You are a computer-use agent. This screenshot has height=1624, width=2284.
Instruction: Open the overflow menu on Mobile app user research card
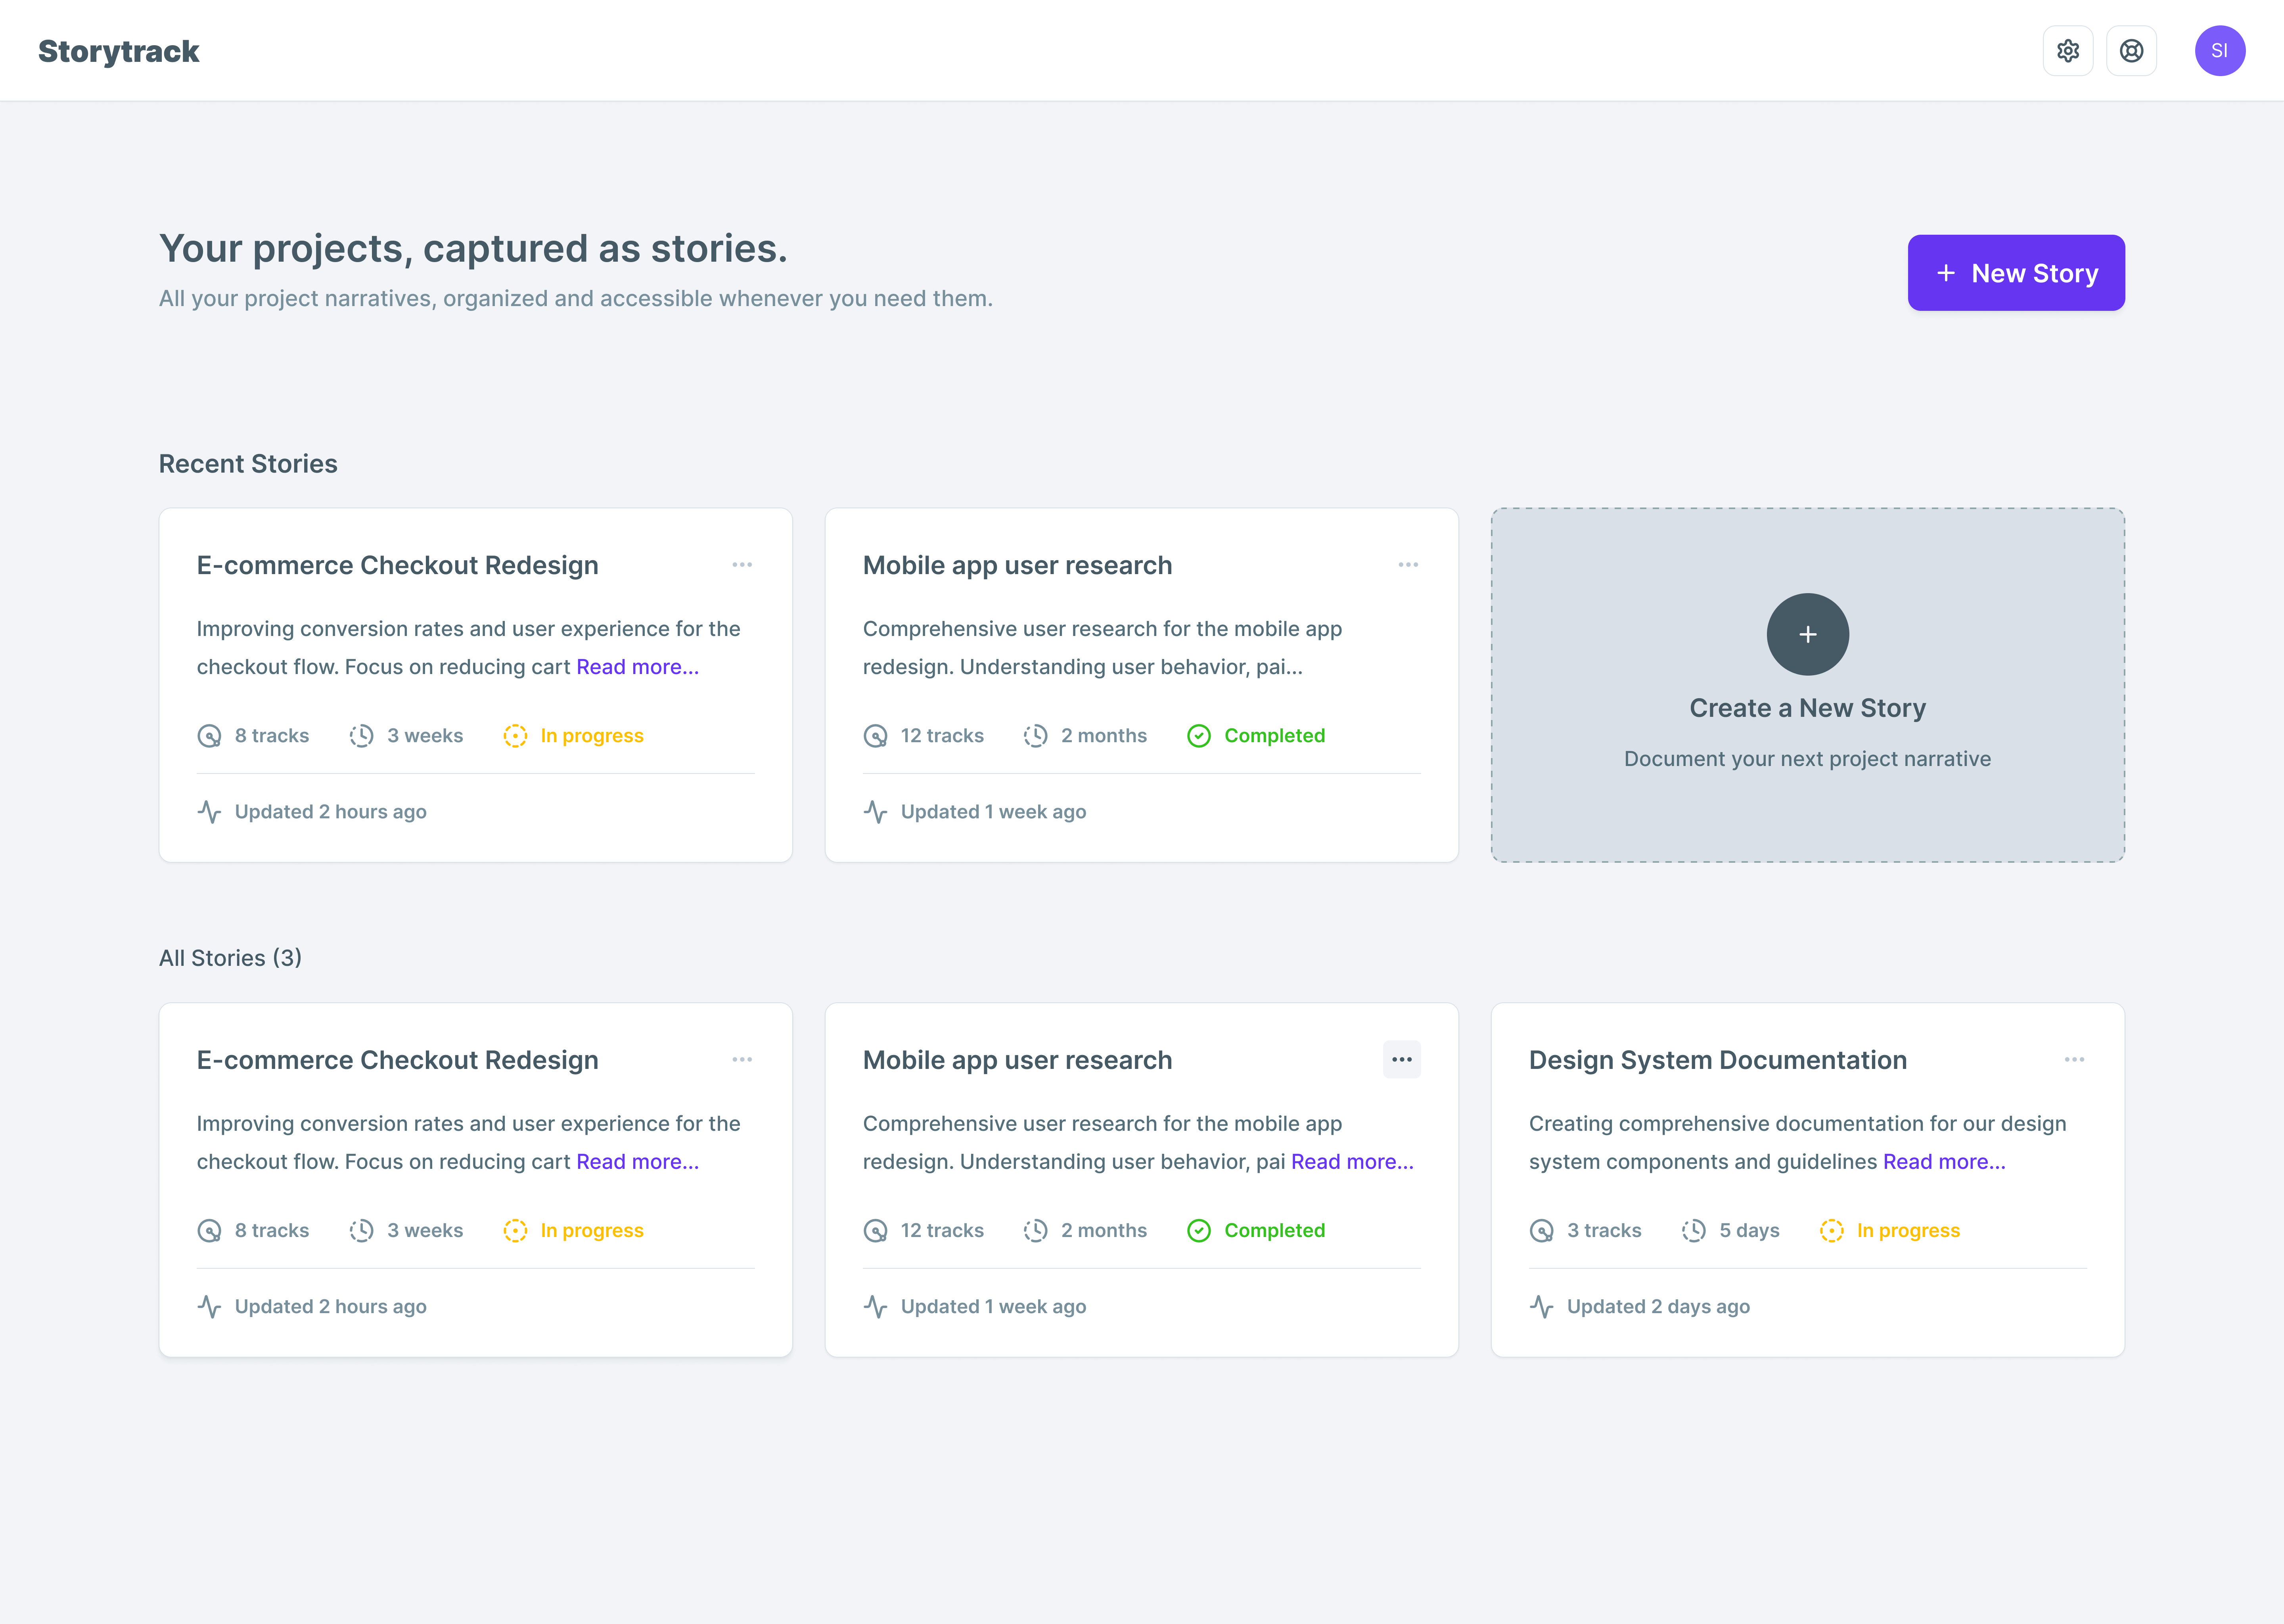1402,1059
